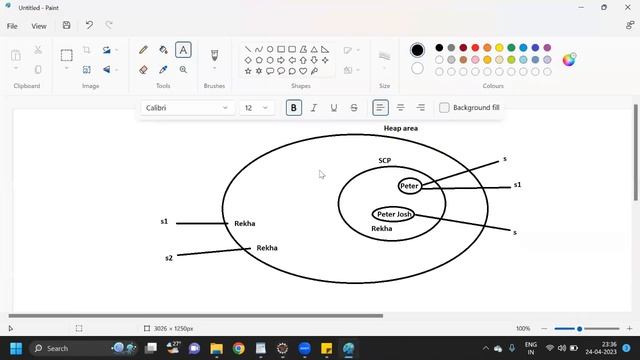Select the Colour picker eyedropper tool
640x360 pixels.
tap(163, 70)
